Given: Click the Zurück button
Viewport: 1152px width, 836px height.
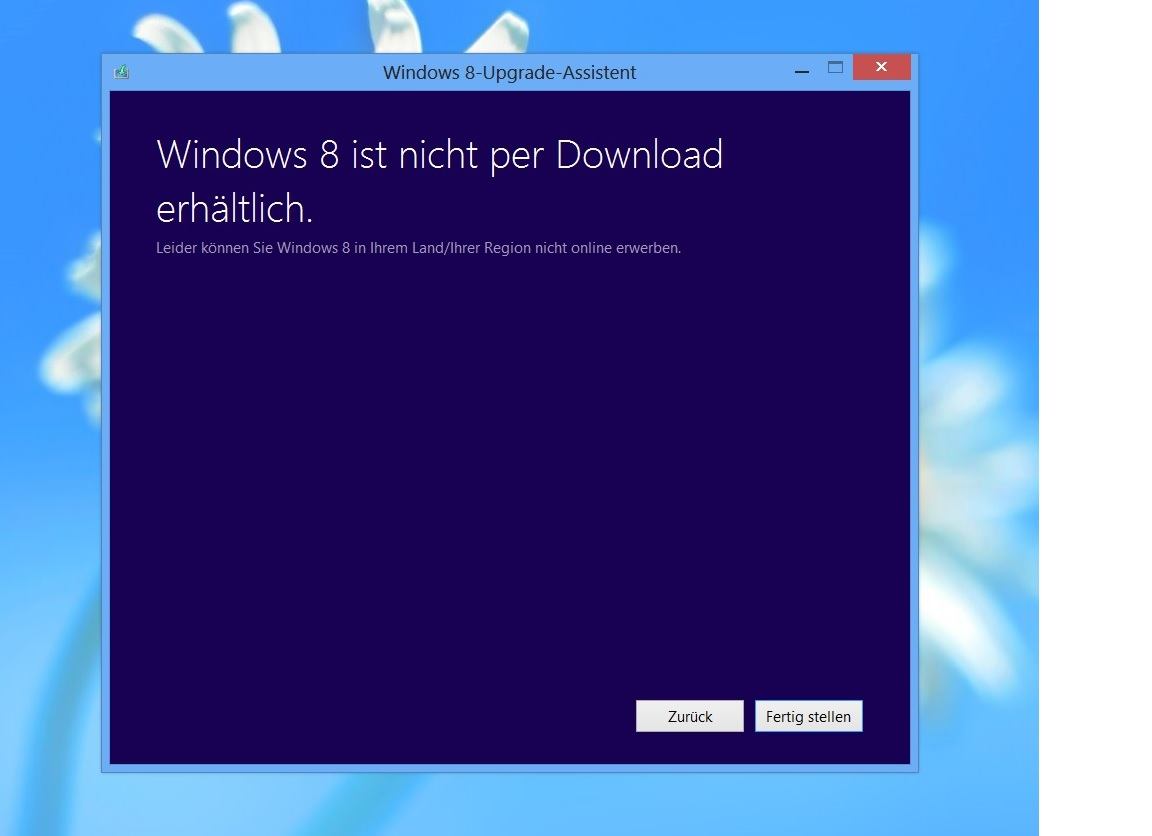Looking at the screenshot, I should pos(689,716).
